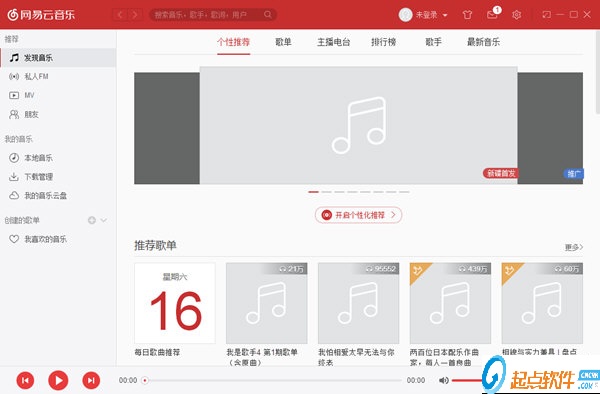
Task: Click the user avatar icon
Action: (406, 15)
